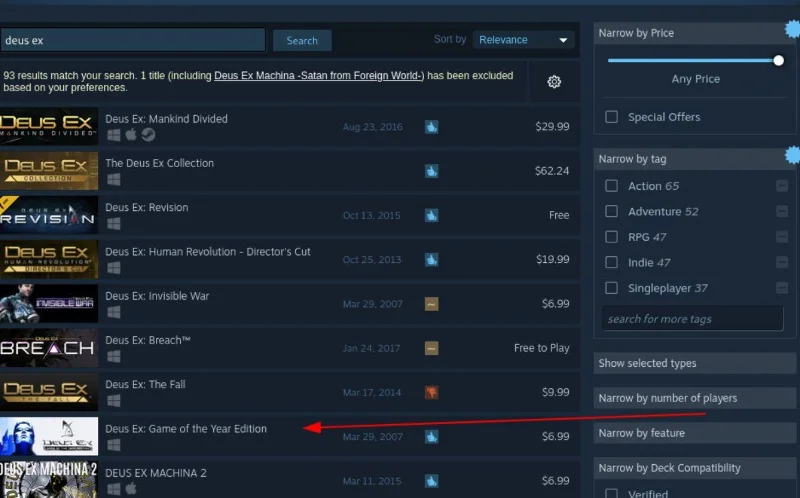Image resolution: width=800 pixels, height=498 pixels.
Task: Click SteamOS icon under Deus Ex: Mankind Divided
Action: point(148,135)
